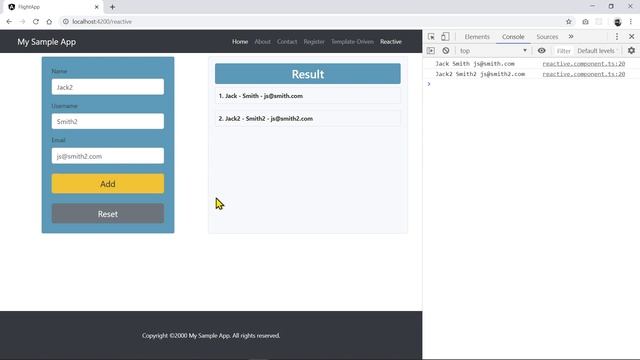Open Reactive nav link
The image size is (640, 360).
(x=391, y=42)
